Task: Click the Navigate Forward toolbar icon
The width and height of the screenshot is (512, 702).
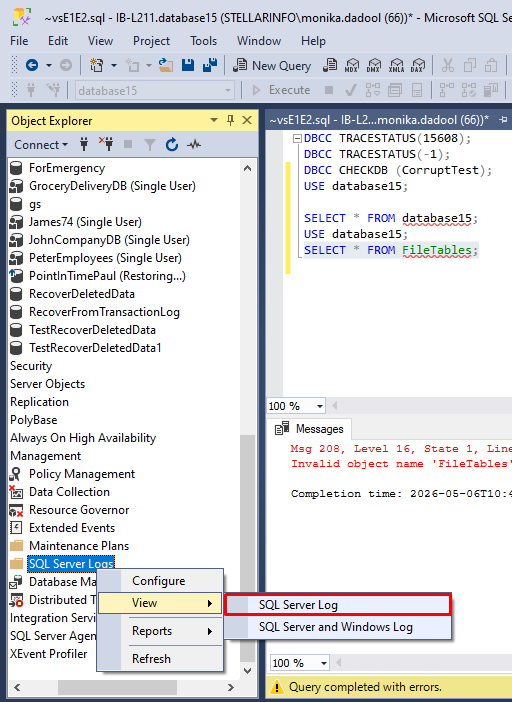Action: pyautogui.click(x=66, y=65)
